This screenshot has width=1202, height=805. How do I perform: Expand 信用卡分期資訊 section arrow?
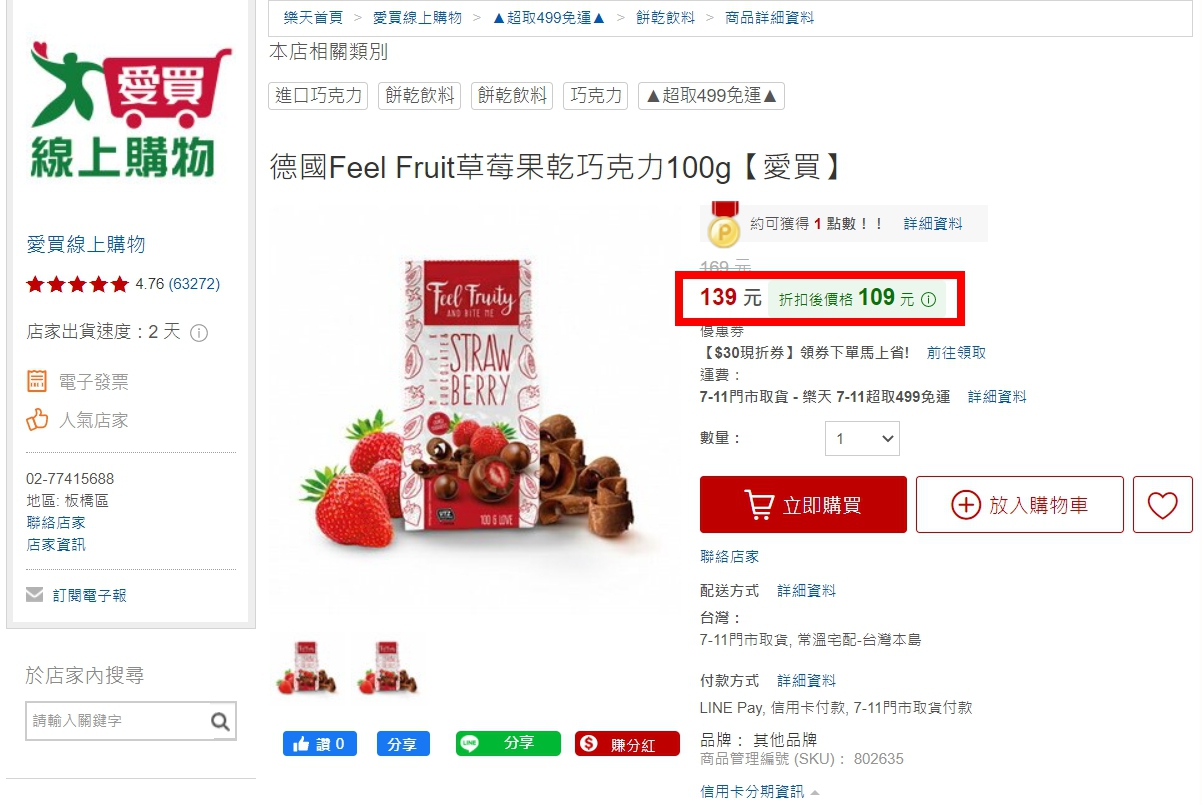tap(815, 793)
